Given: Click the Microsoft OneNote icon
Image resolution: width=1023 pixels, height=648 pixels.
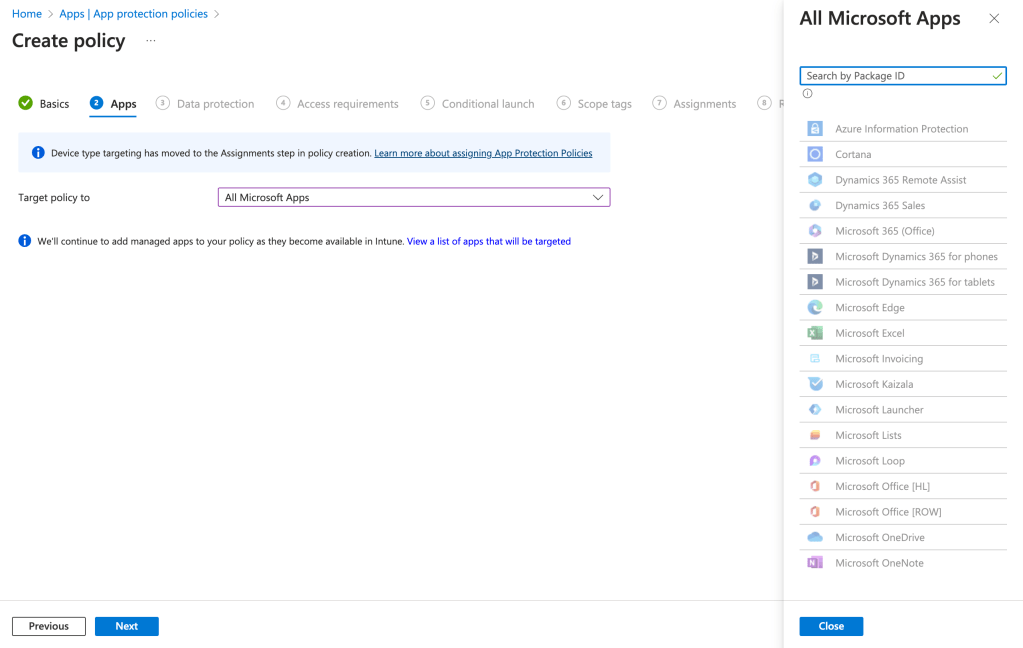Looking at the screenshot, I should [x=815, y=563].
